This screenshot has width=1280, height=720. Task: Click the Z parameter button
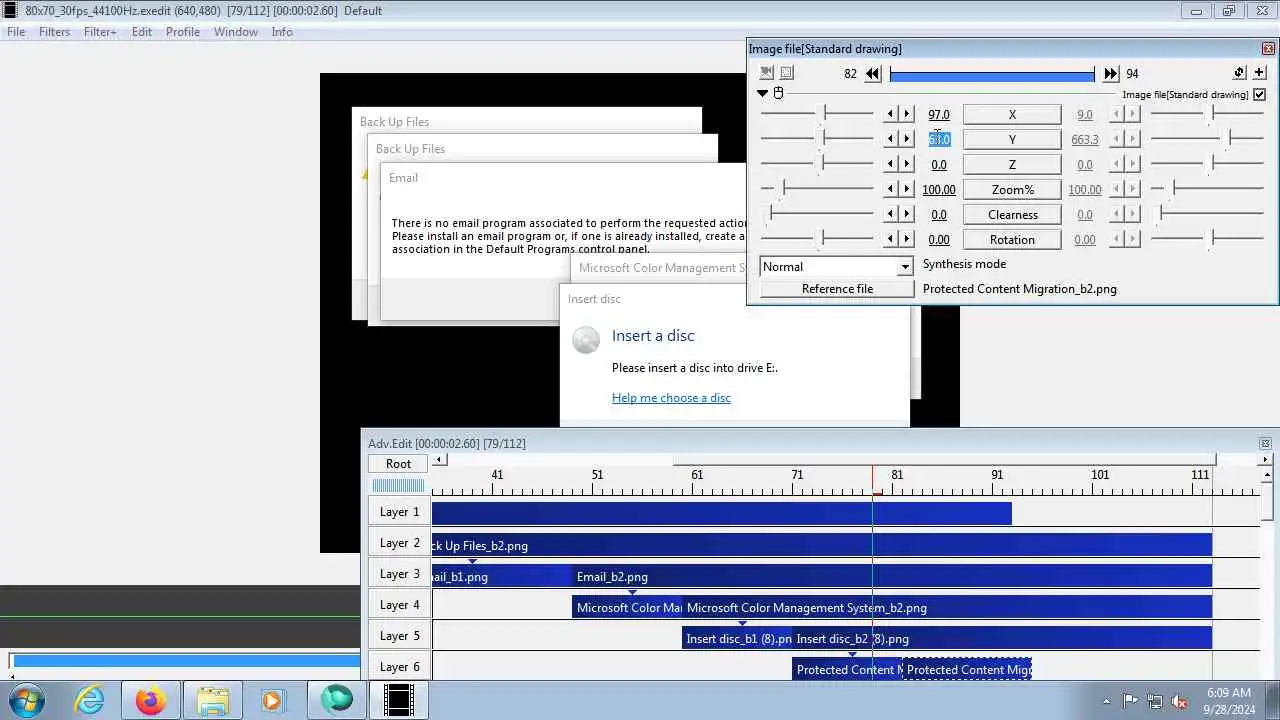pos(1012,164)
